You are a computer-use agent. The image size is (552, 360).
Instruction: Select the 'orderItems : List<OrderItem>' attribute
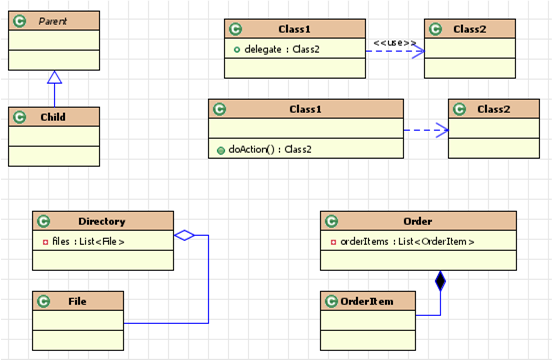point(407,241)
